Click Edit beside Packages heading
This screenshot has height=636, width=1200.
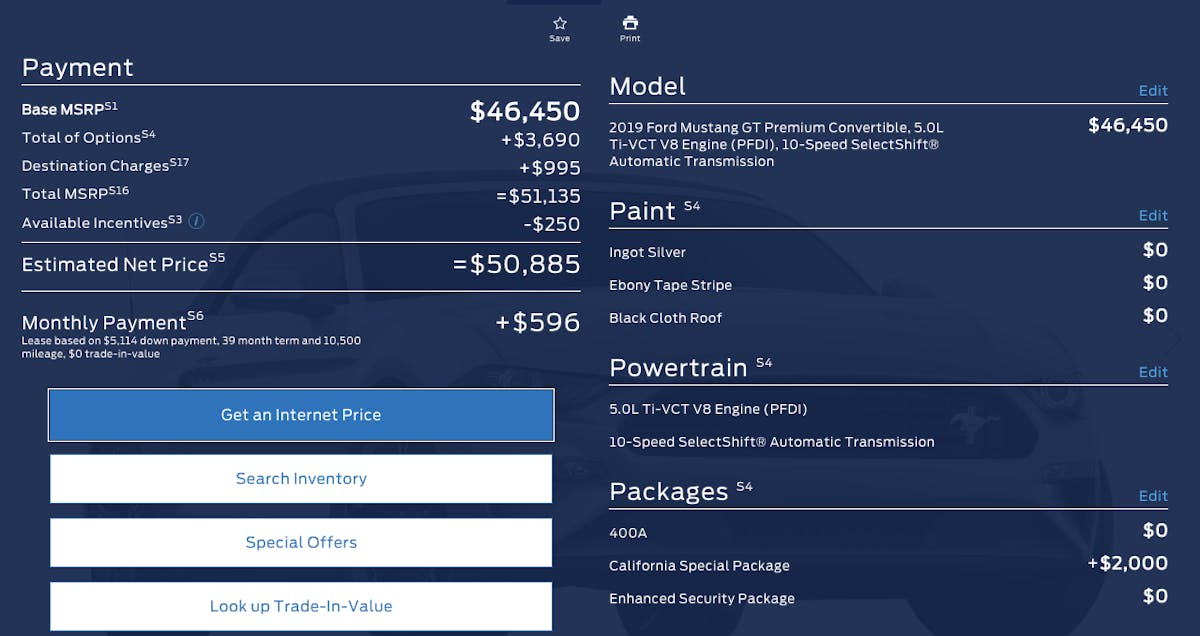click(1153, 496)
